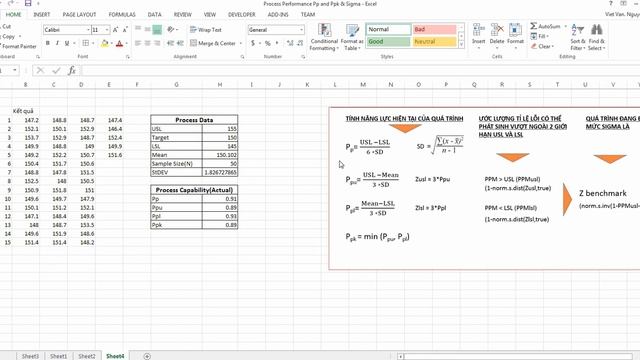The image size is (640, 360).
Task: Click the AutoSum sigma icon
Action: tap(534, 26)
